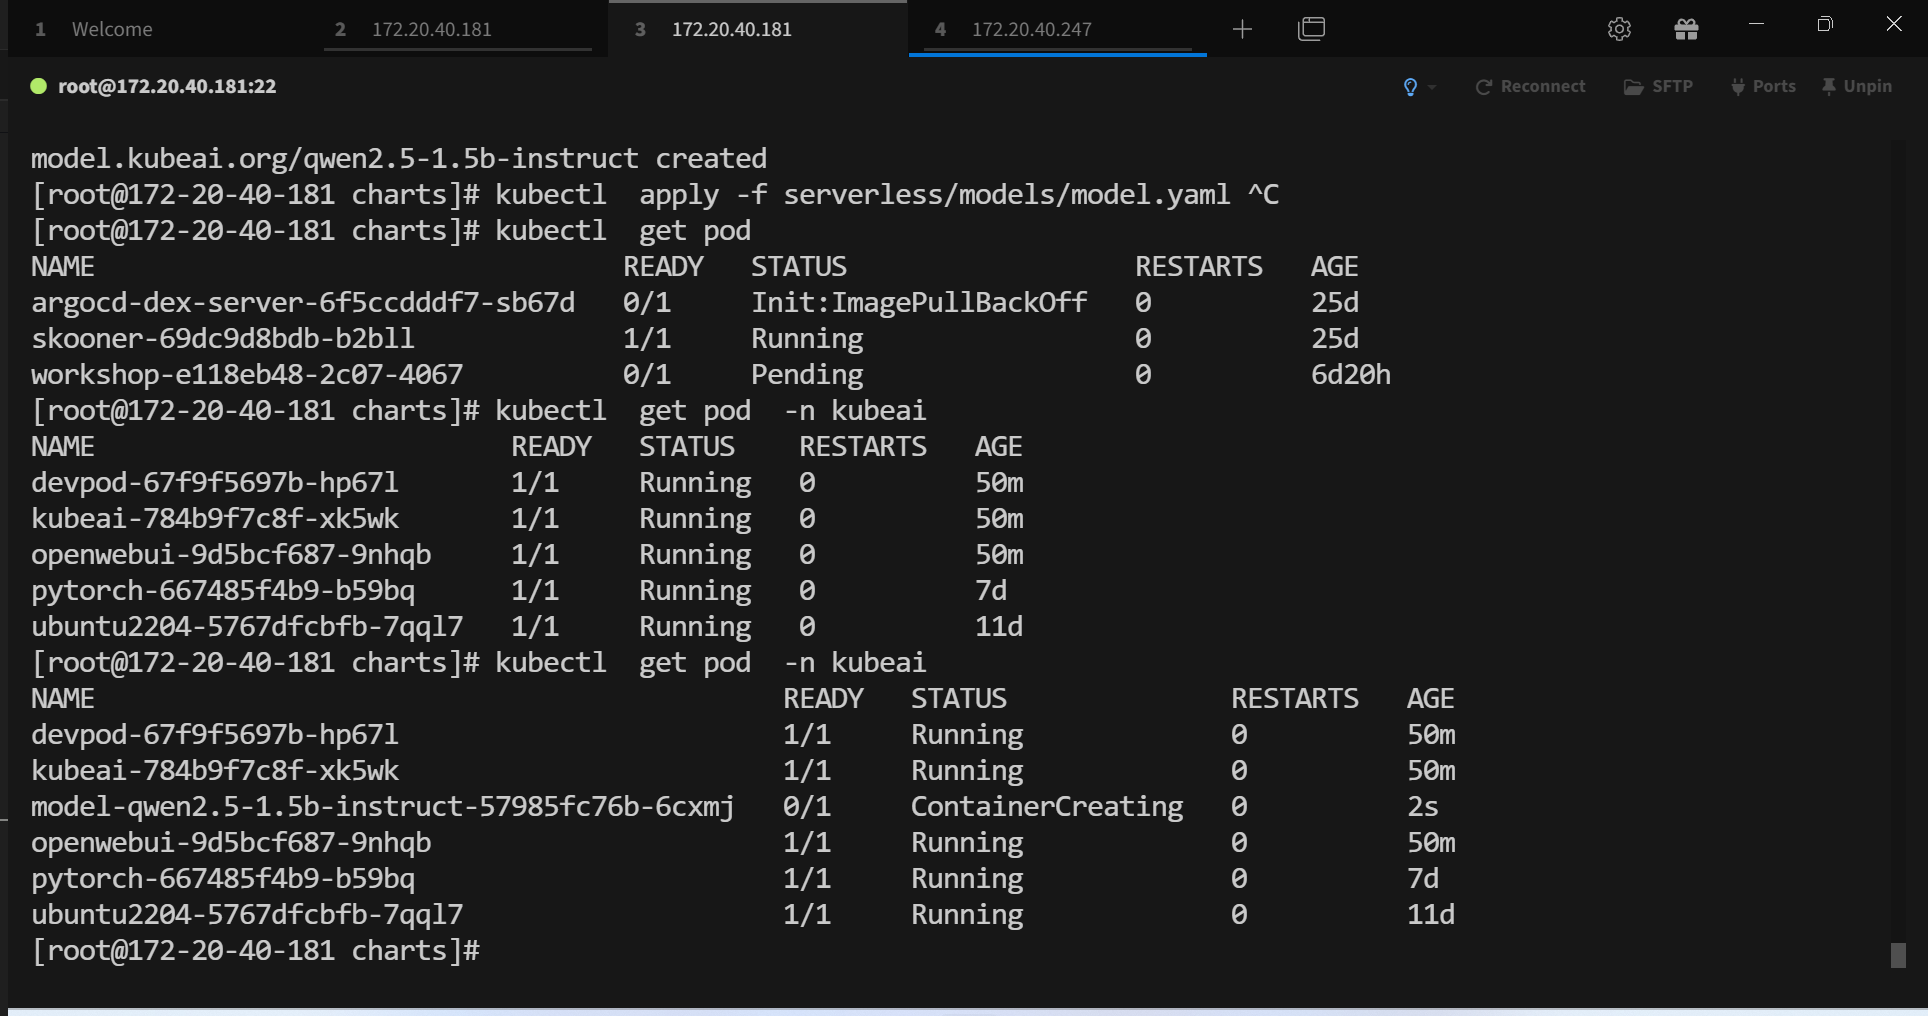Open the SFTP file browser

[1658, 87]
